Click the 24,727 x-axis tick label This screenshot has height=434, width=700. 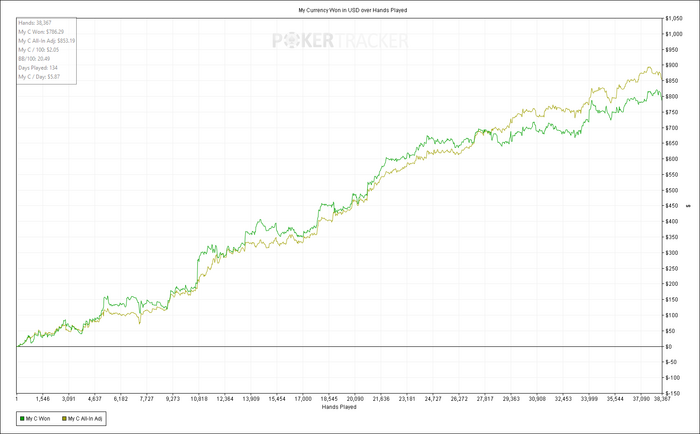(x=433, y=399)
